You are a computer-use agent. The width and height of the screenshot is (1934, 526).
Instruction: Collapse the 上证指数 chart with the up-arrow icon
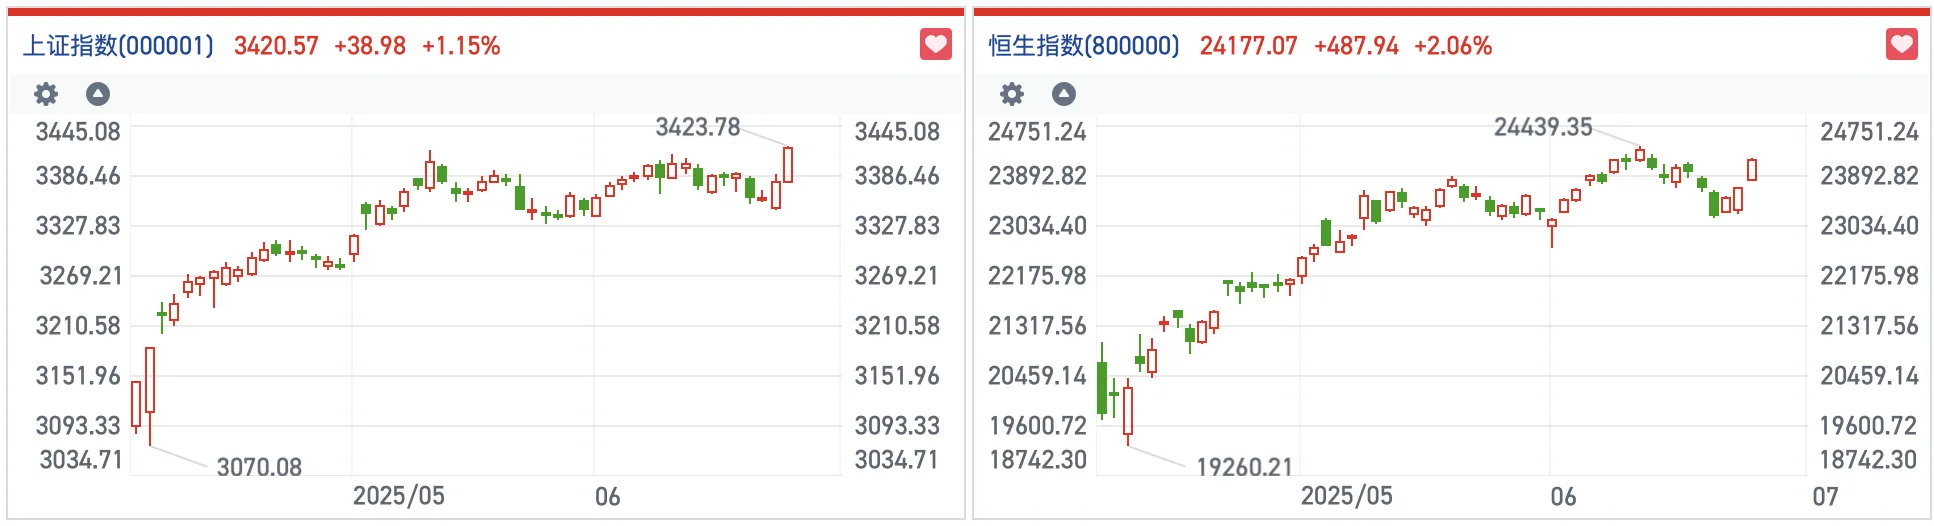(x=98, y=94)
